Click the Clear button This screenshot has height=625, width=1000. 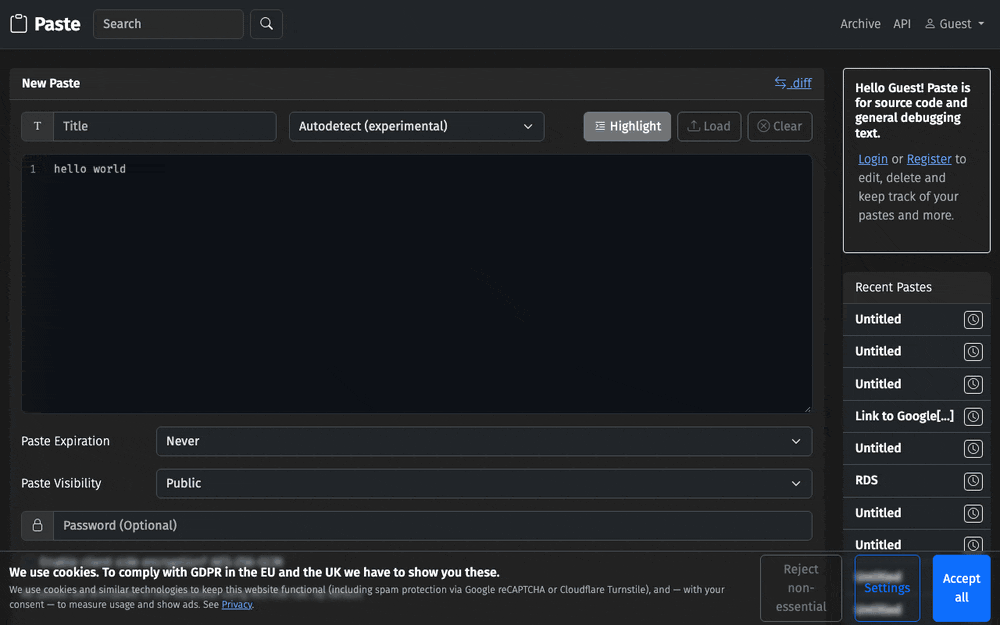tap(779, 126)
